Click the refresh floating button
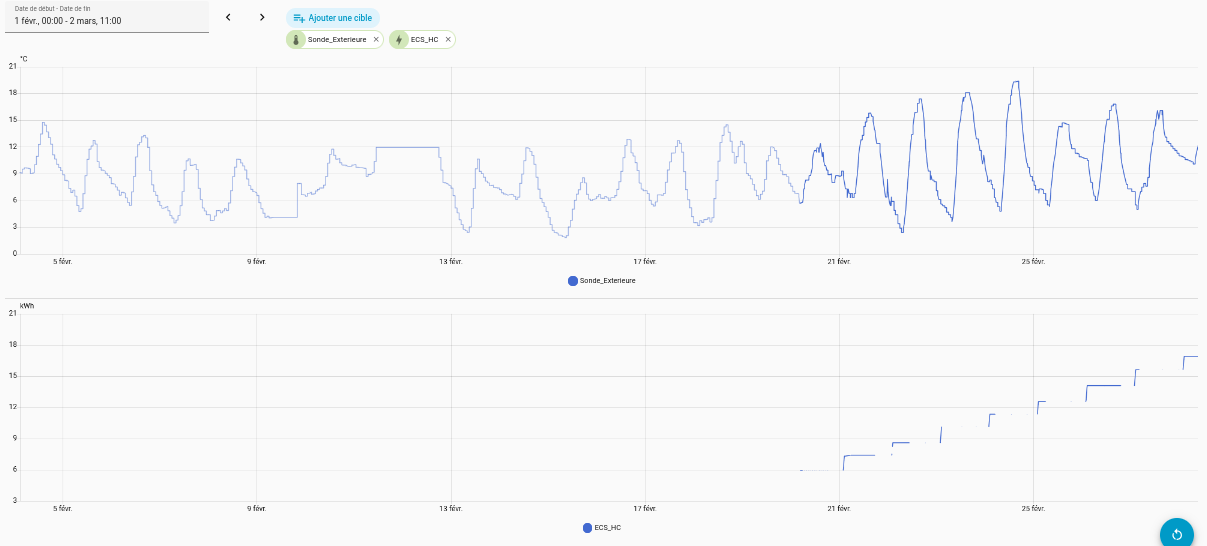 (x=1176, y=533)
